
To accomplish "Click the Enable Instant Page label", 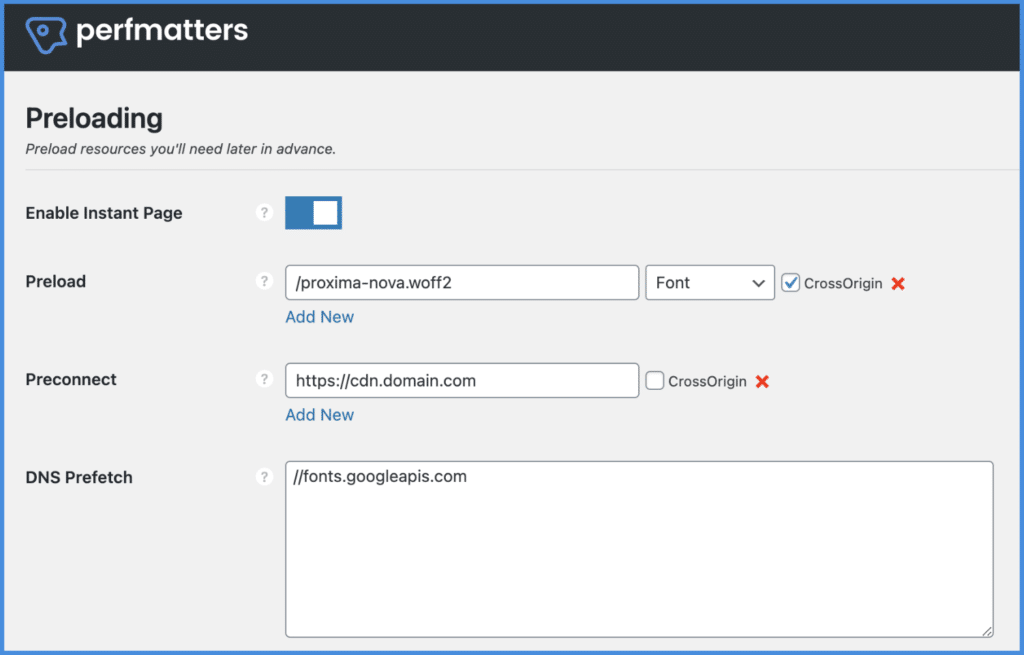I will pos(104,214).
